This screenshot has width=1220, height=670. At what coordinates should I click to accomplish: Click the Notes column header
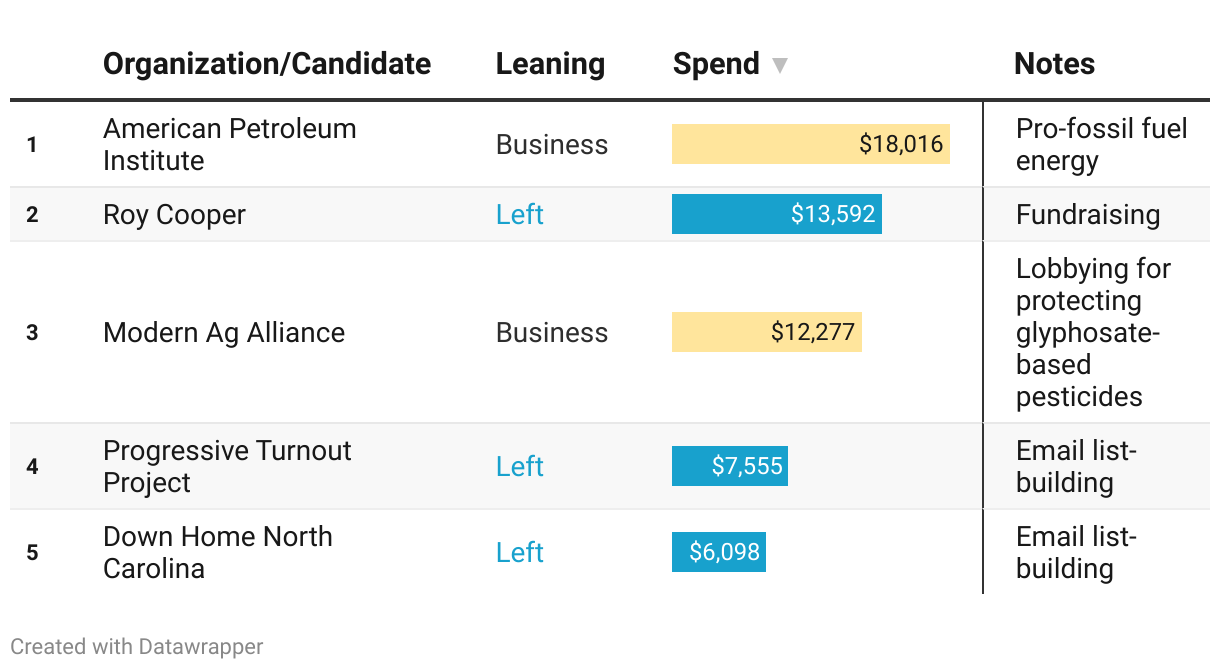(1054, 64)
